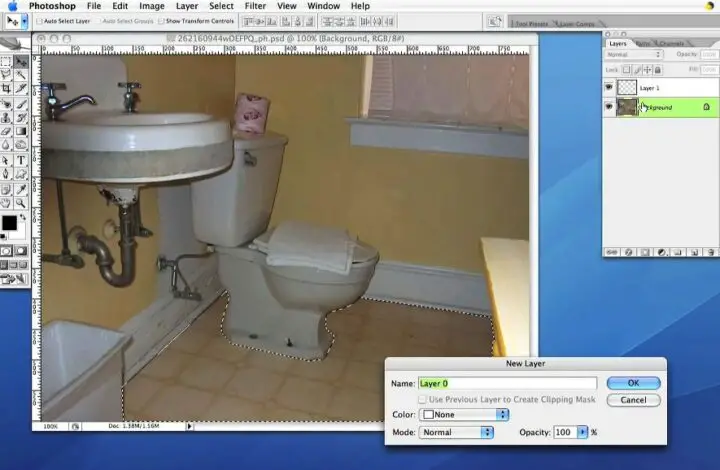The height and width of the screenshot is (470, 720).
Task: Choose the Zoom magnifier tool
Action: 22,202
